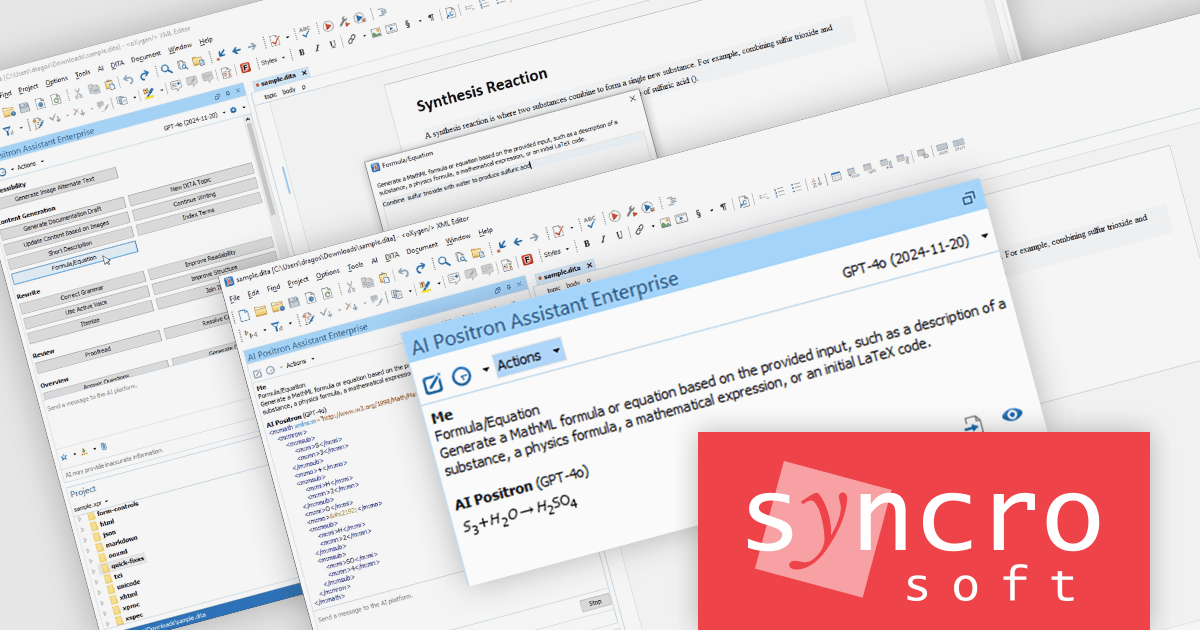Screen dimensions: 1200x630
Task: Click search magnifier icon in back window toolbar
Action: tap(167, 68)
